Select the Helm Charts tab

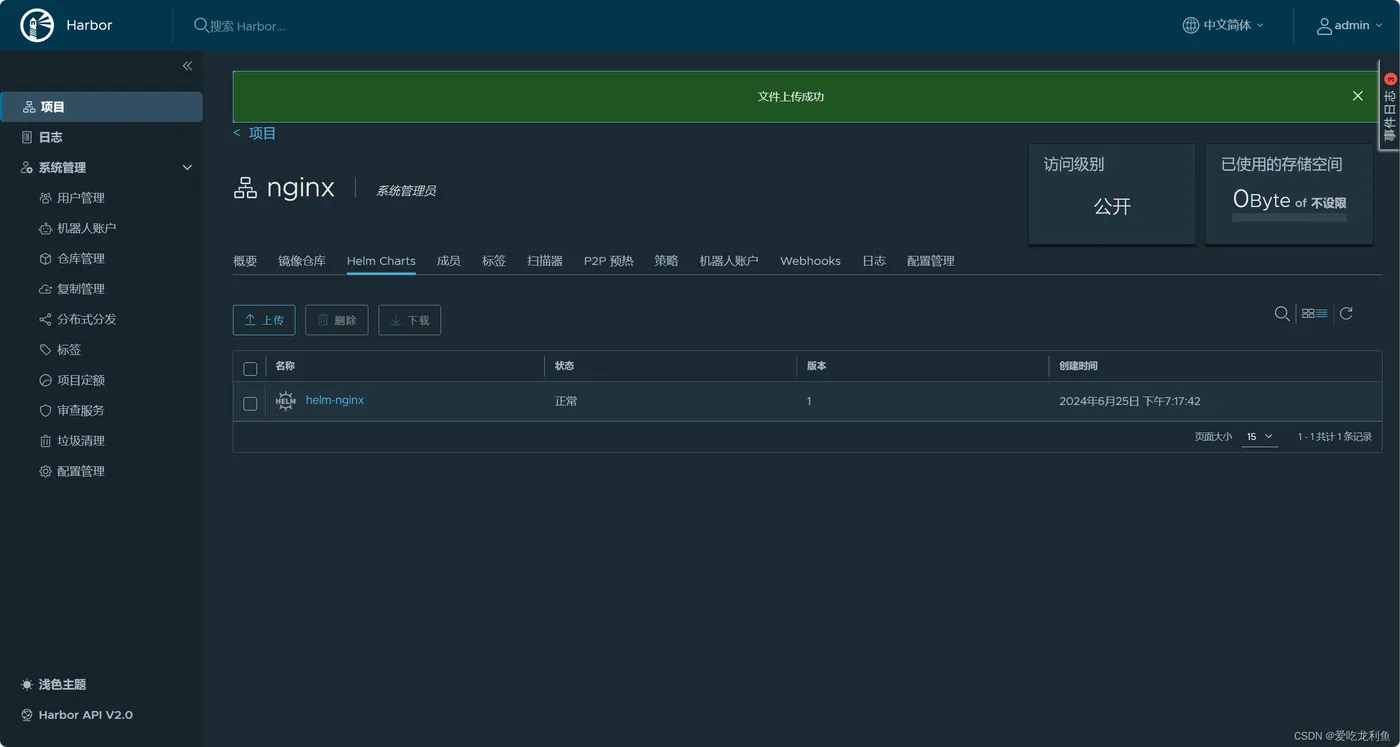click(x=381, y=261)
